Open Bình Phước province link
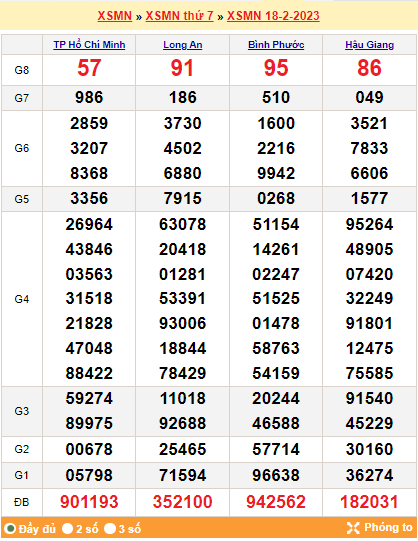The image size is (418, 541). click(276, 45)
